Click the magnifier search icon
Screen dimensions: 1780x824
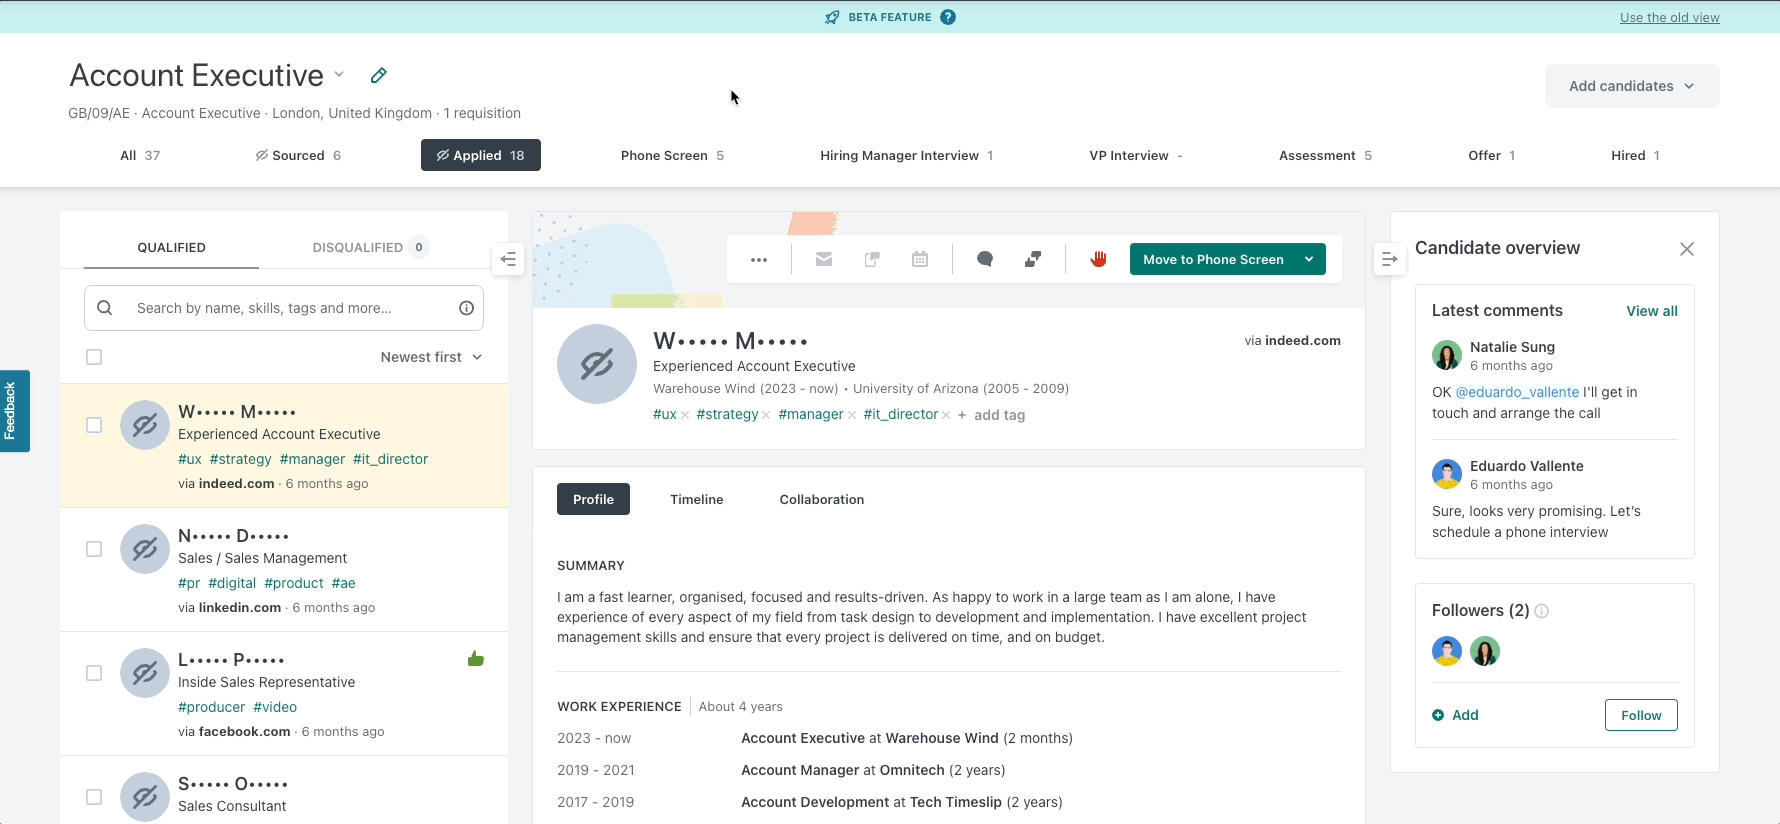[x=105, y=308]
